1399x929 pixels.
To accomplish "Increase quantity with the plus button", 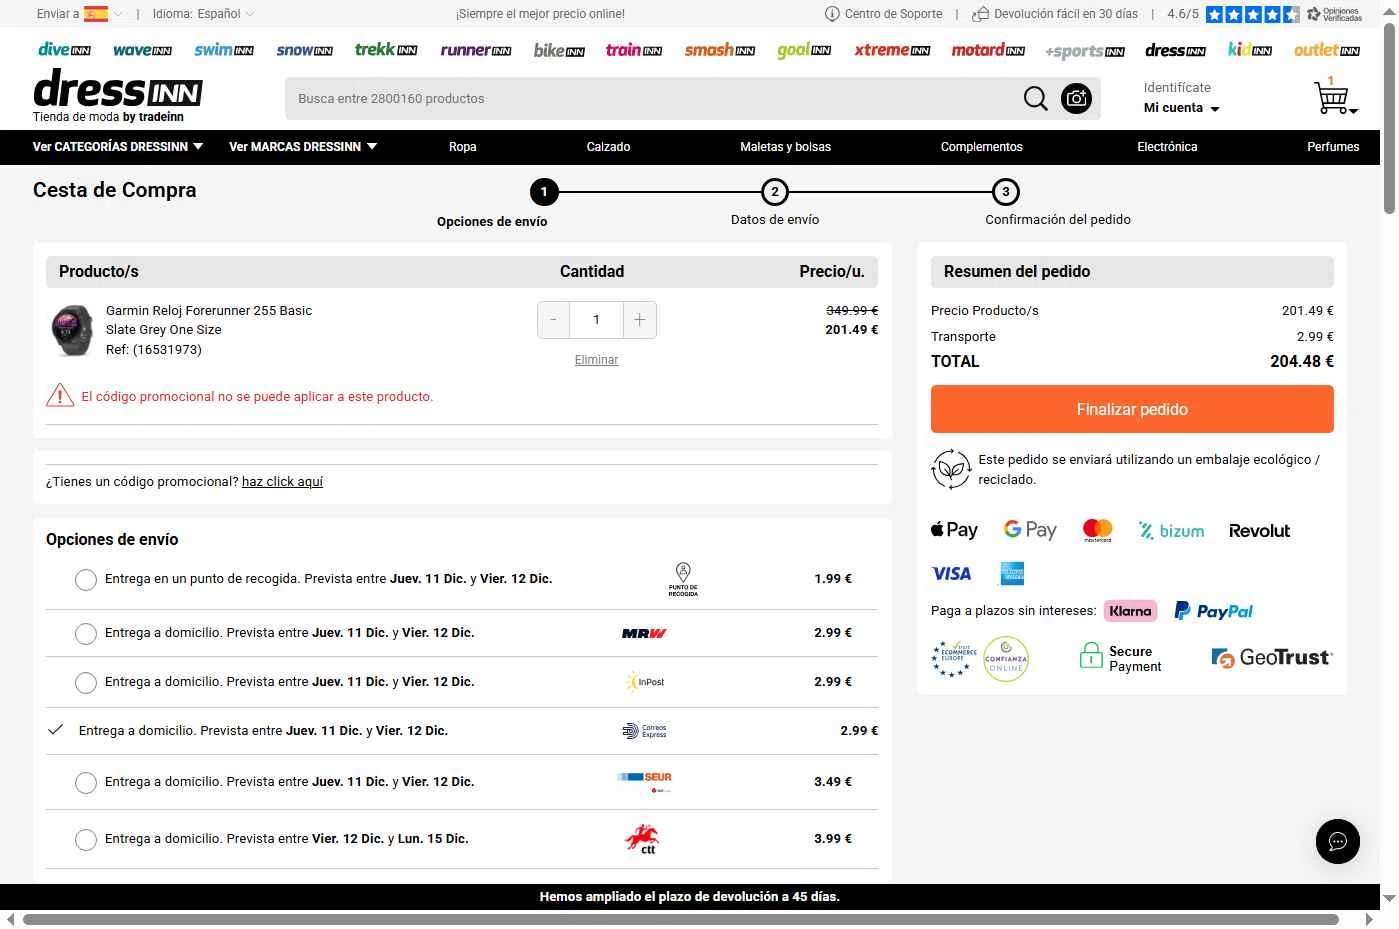I will tap(640, 320).
